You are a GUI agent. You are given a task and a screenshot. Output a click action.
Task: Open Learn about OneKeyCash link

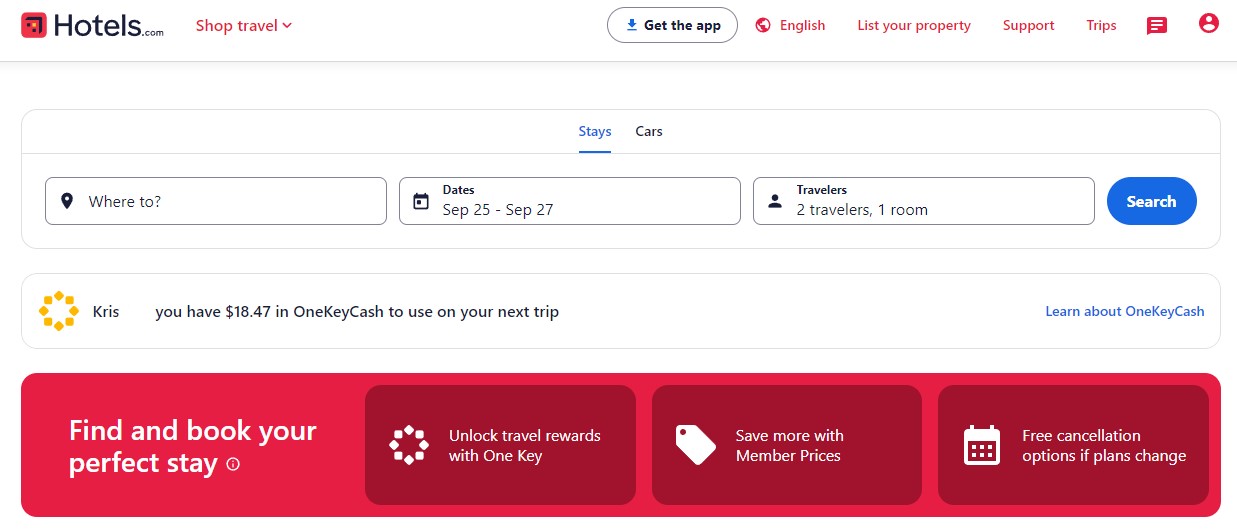1124,311
